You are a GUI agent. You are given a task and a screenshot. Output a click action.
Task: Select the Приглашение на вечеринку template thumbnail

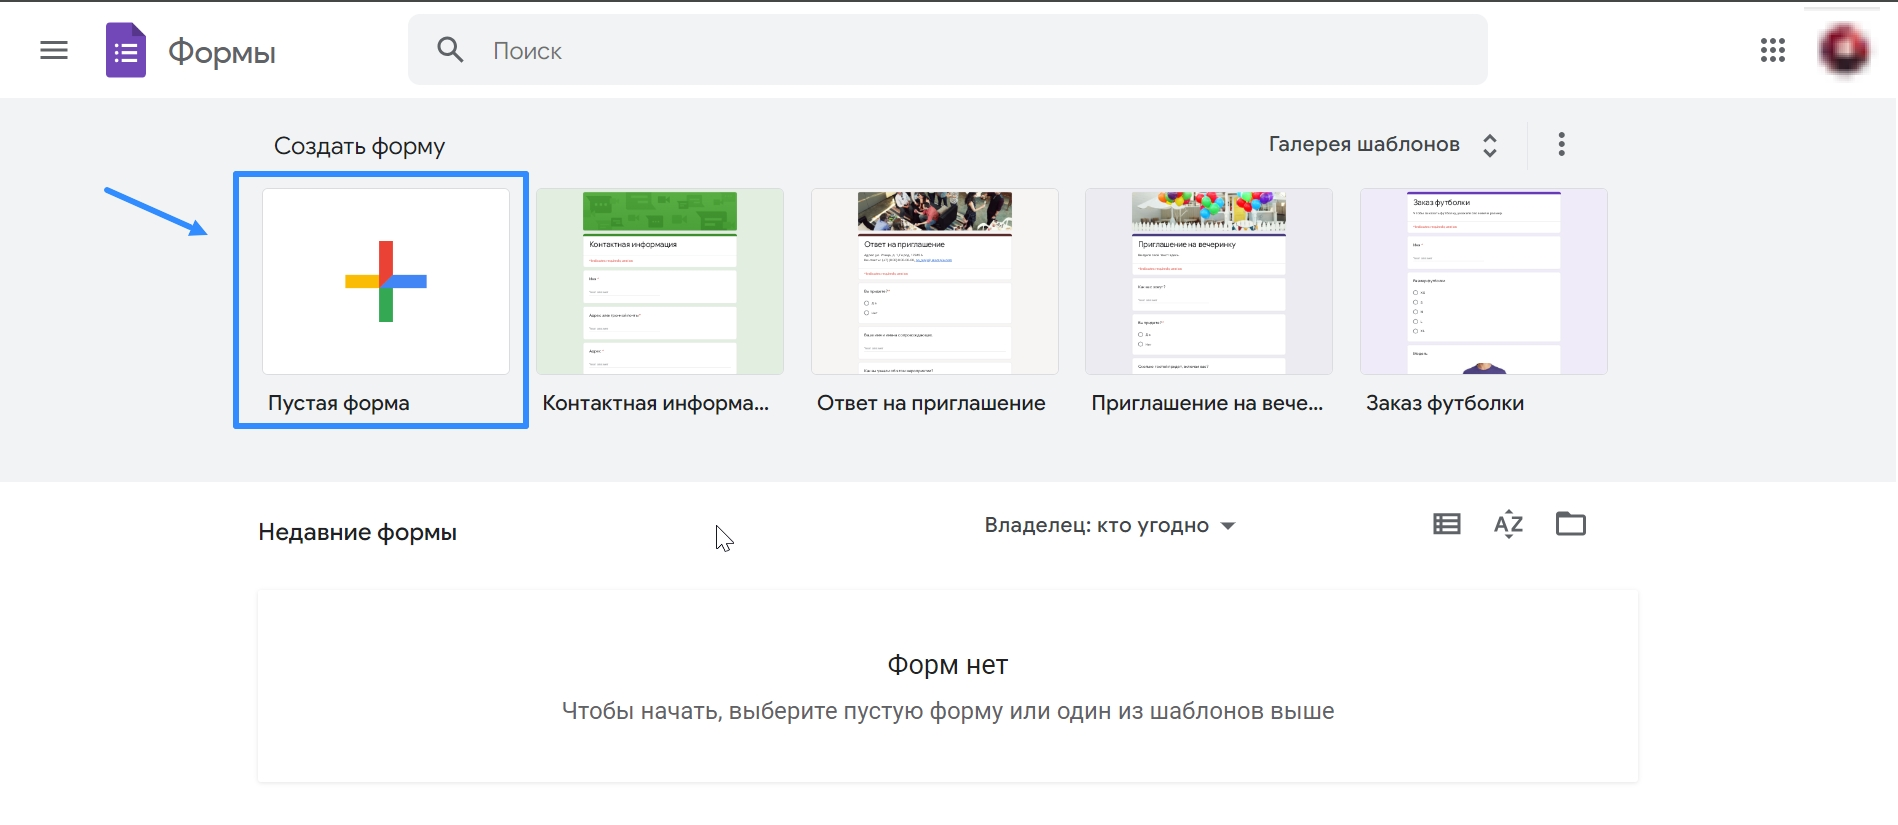1208,282
